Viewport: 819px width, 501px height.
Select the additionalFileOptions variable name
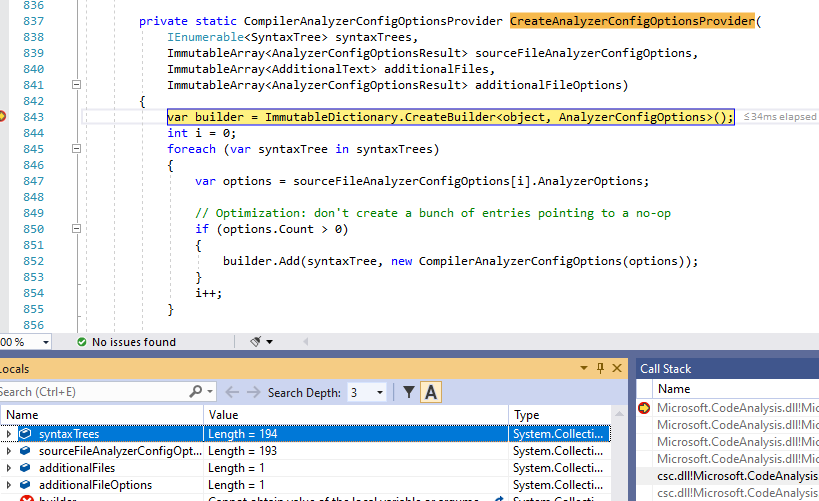click(x=95, y=485)
